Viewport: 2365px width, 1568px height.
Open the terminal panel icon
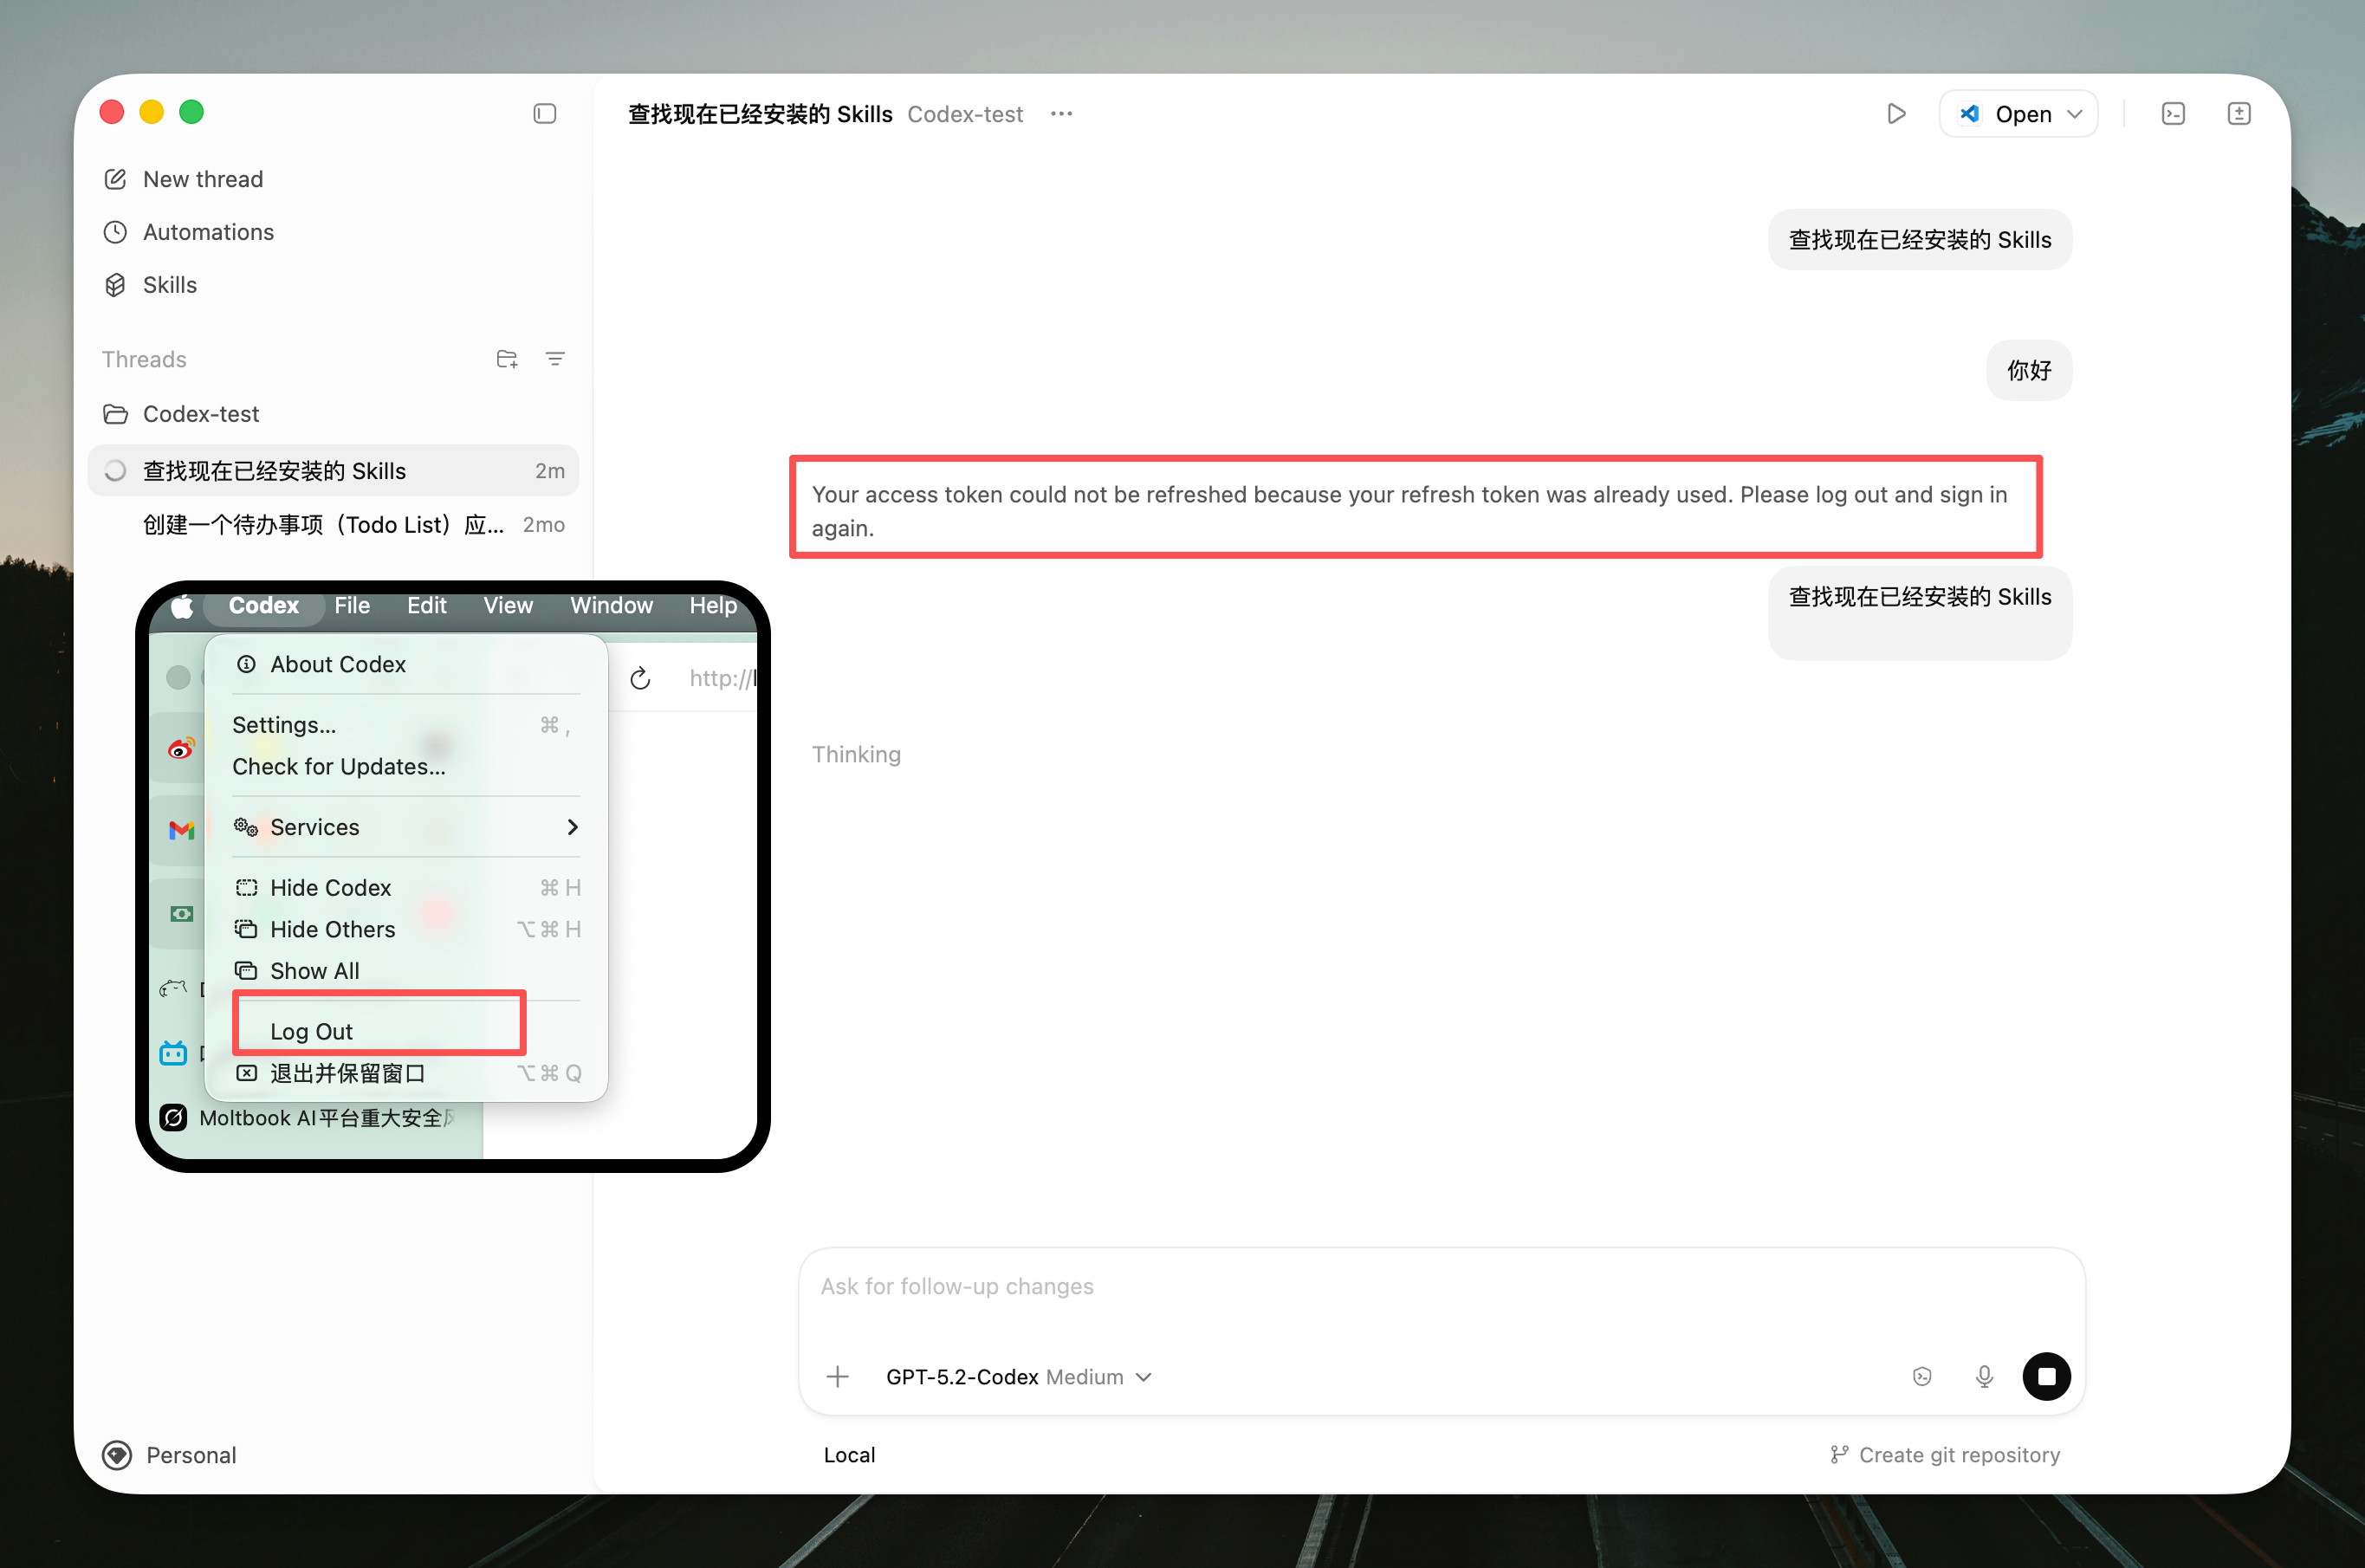(x=2172, y=114)
